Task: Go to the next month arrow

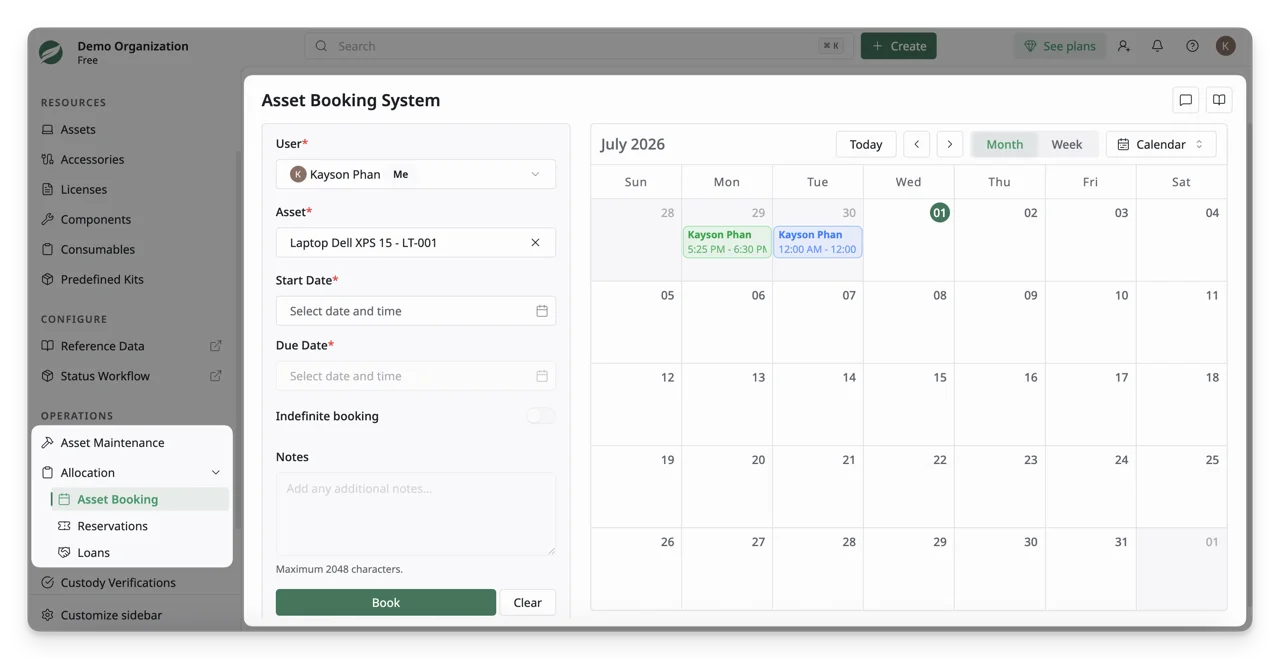Action: point(950,144)
